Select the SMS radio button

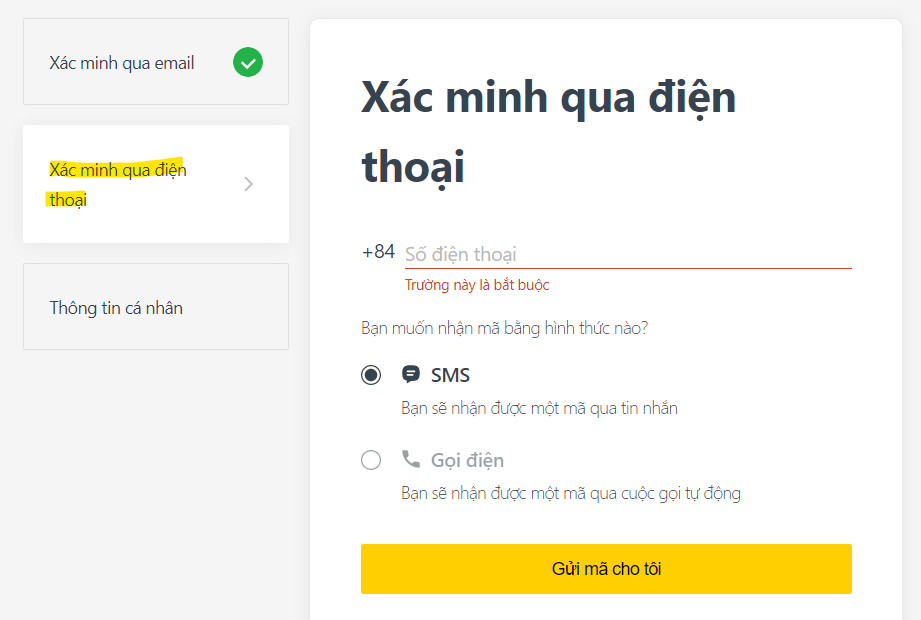click(x=371, y=375)
